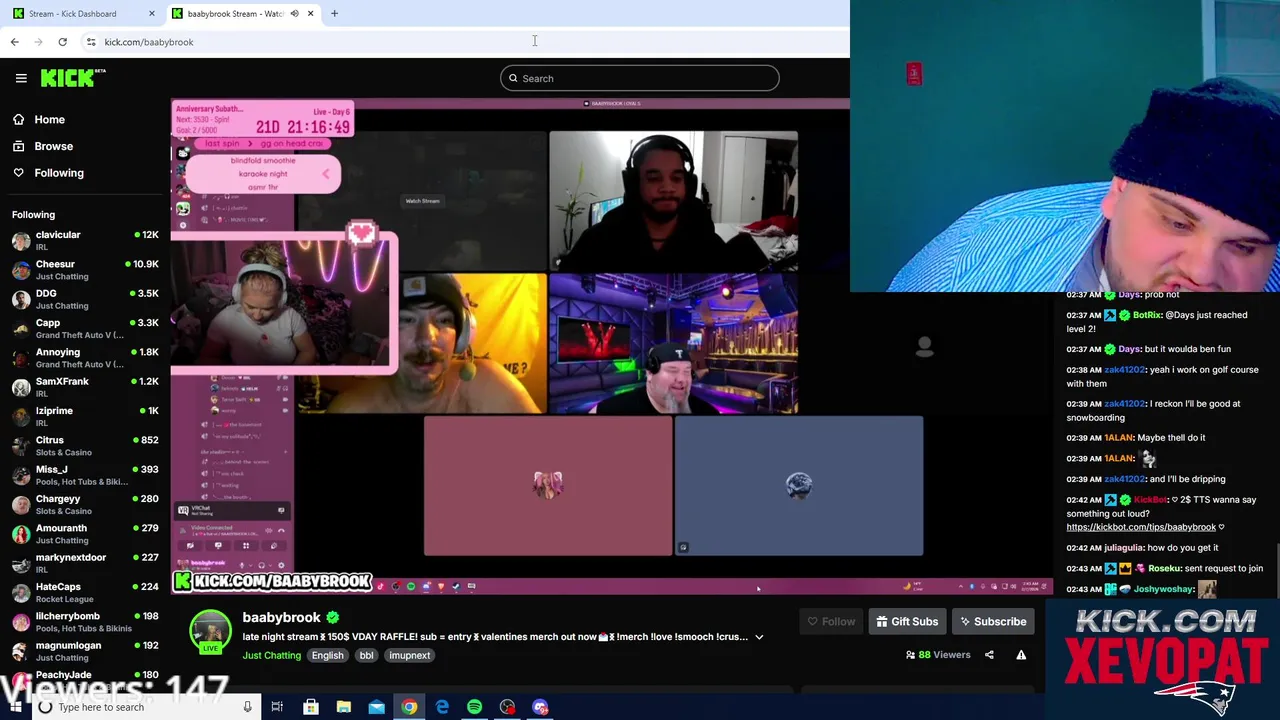1280x720 pixels.
Task: Report stream using warning triangle icon
Action: coord(1021,655)
